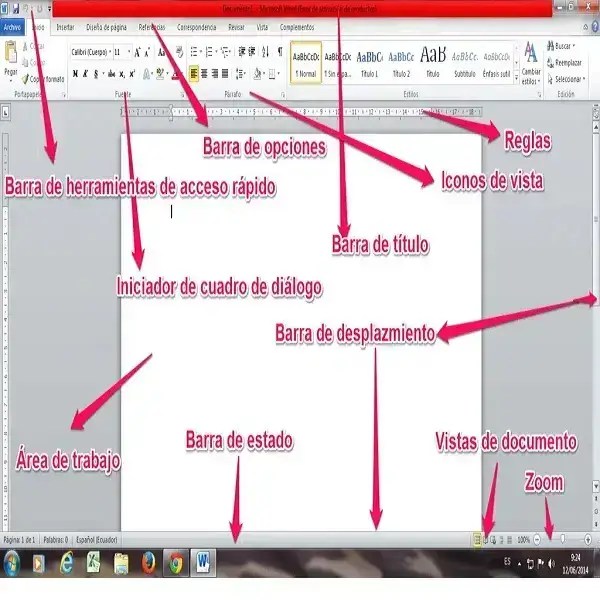Click the clear formatting icon

click(x=179, y=52)
